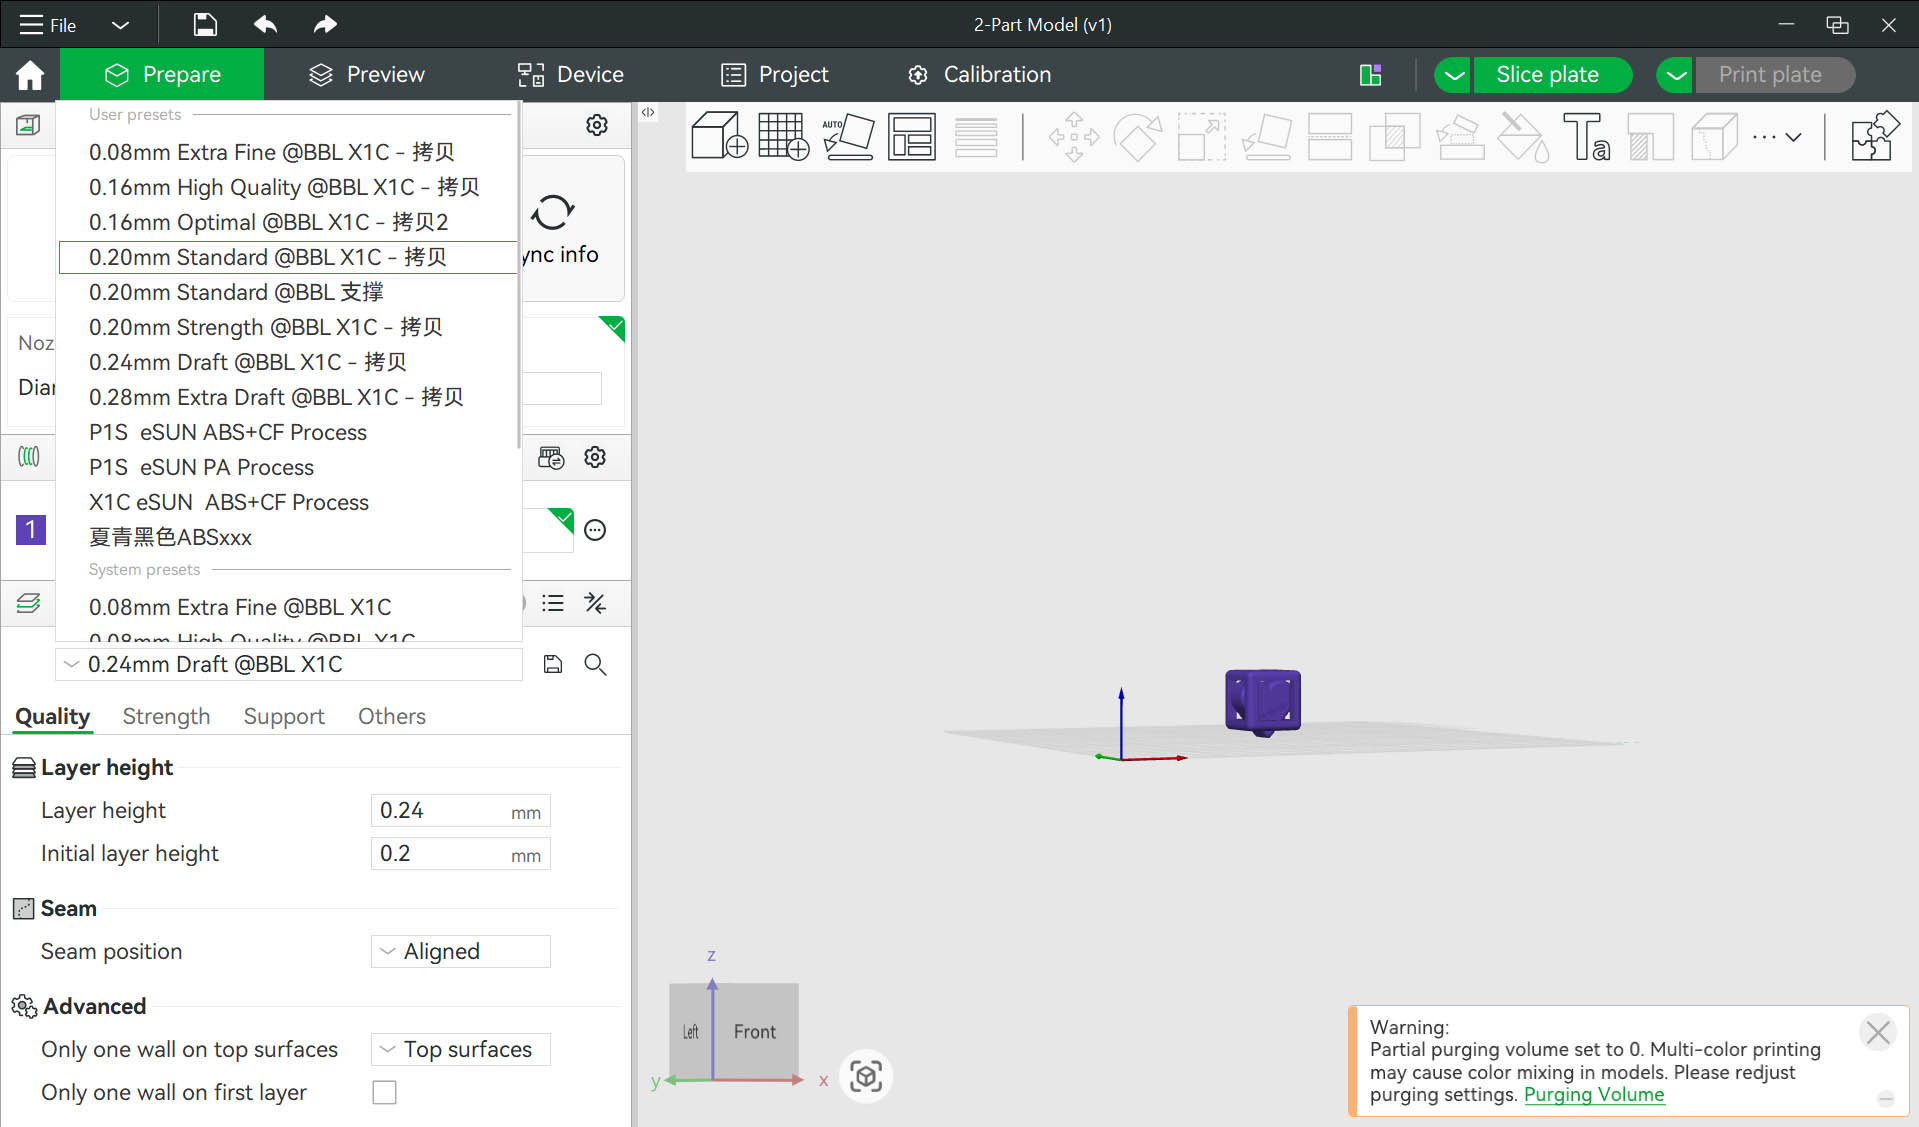Open the Slice plate dropdown arrow
This screenshot has width=1919, height=1127.
1454,75
